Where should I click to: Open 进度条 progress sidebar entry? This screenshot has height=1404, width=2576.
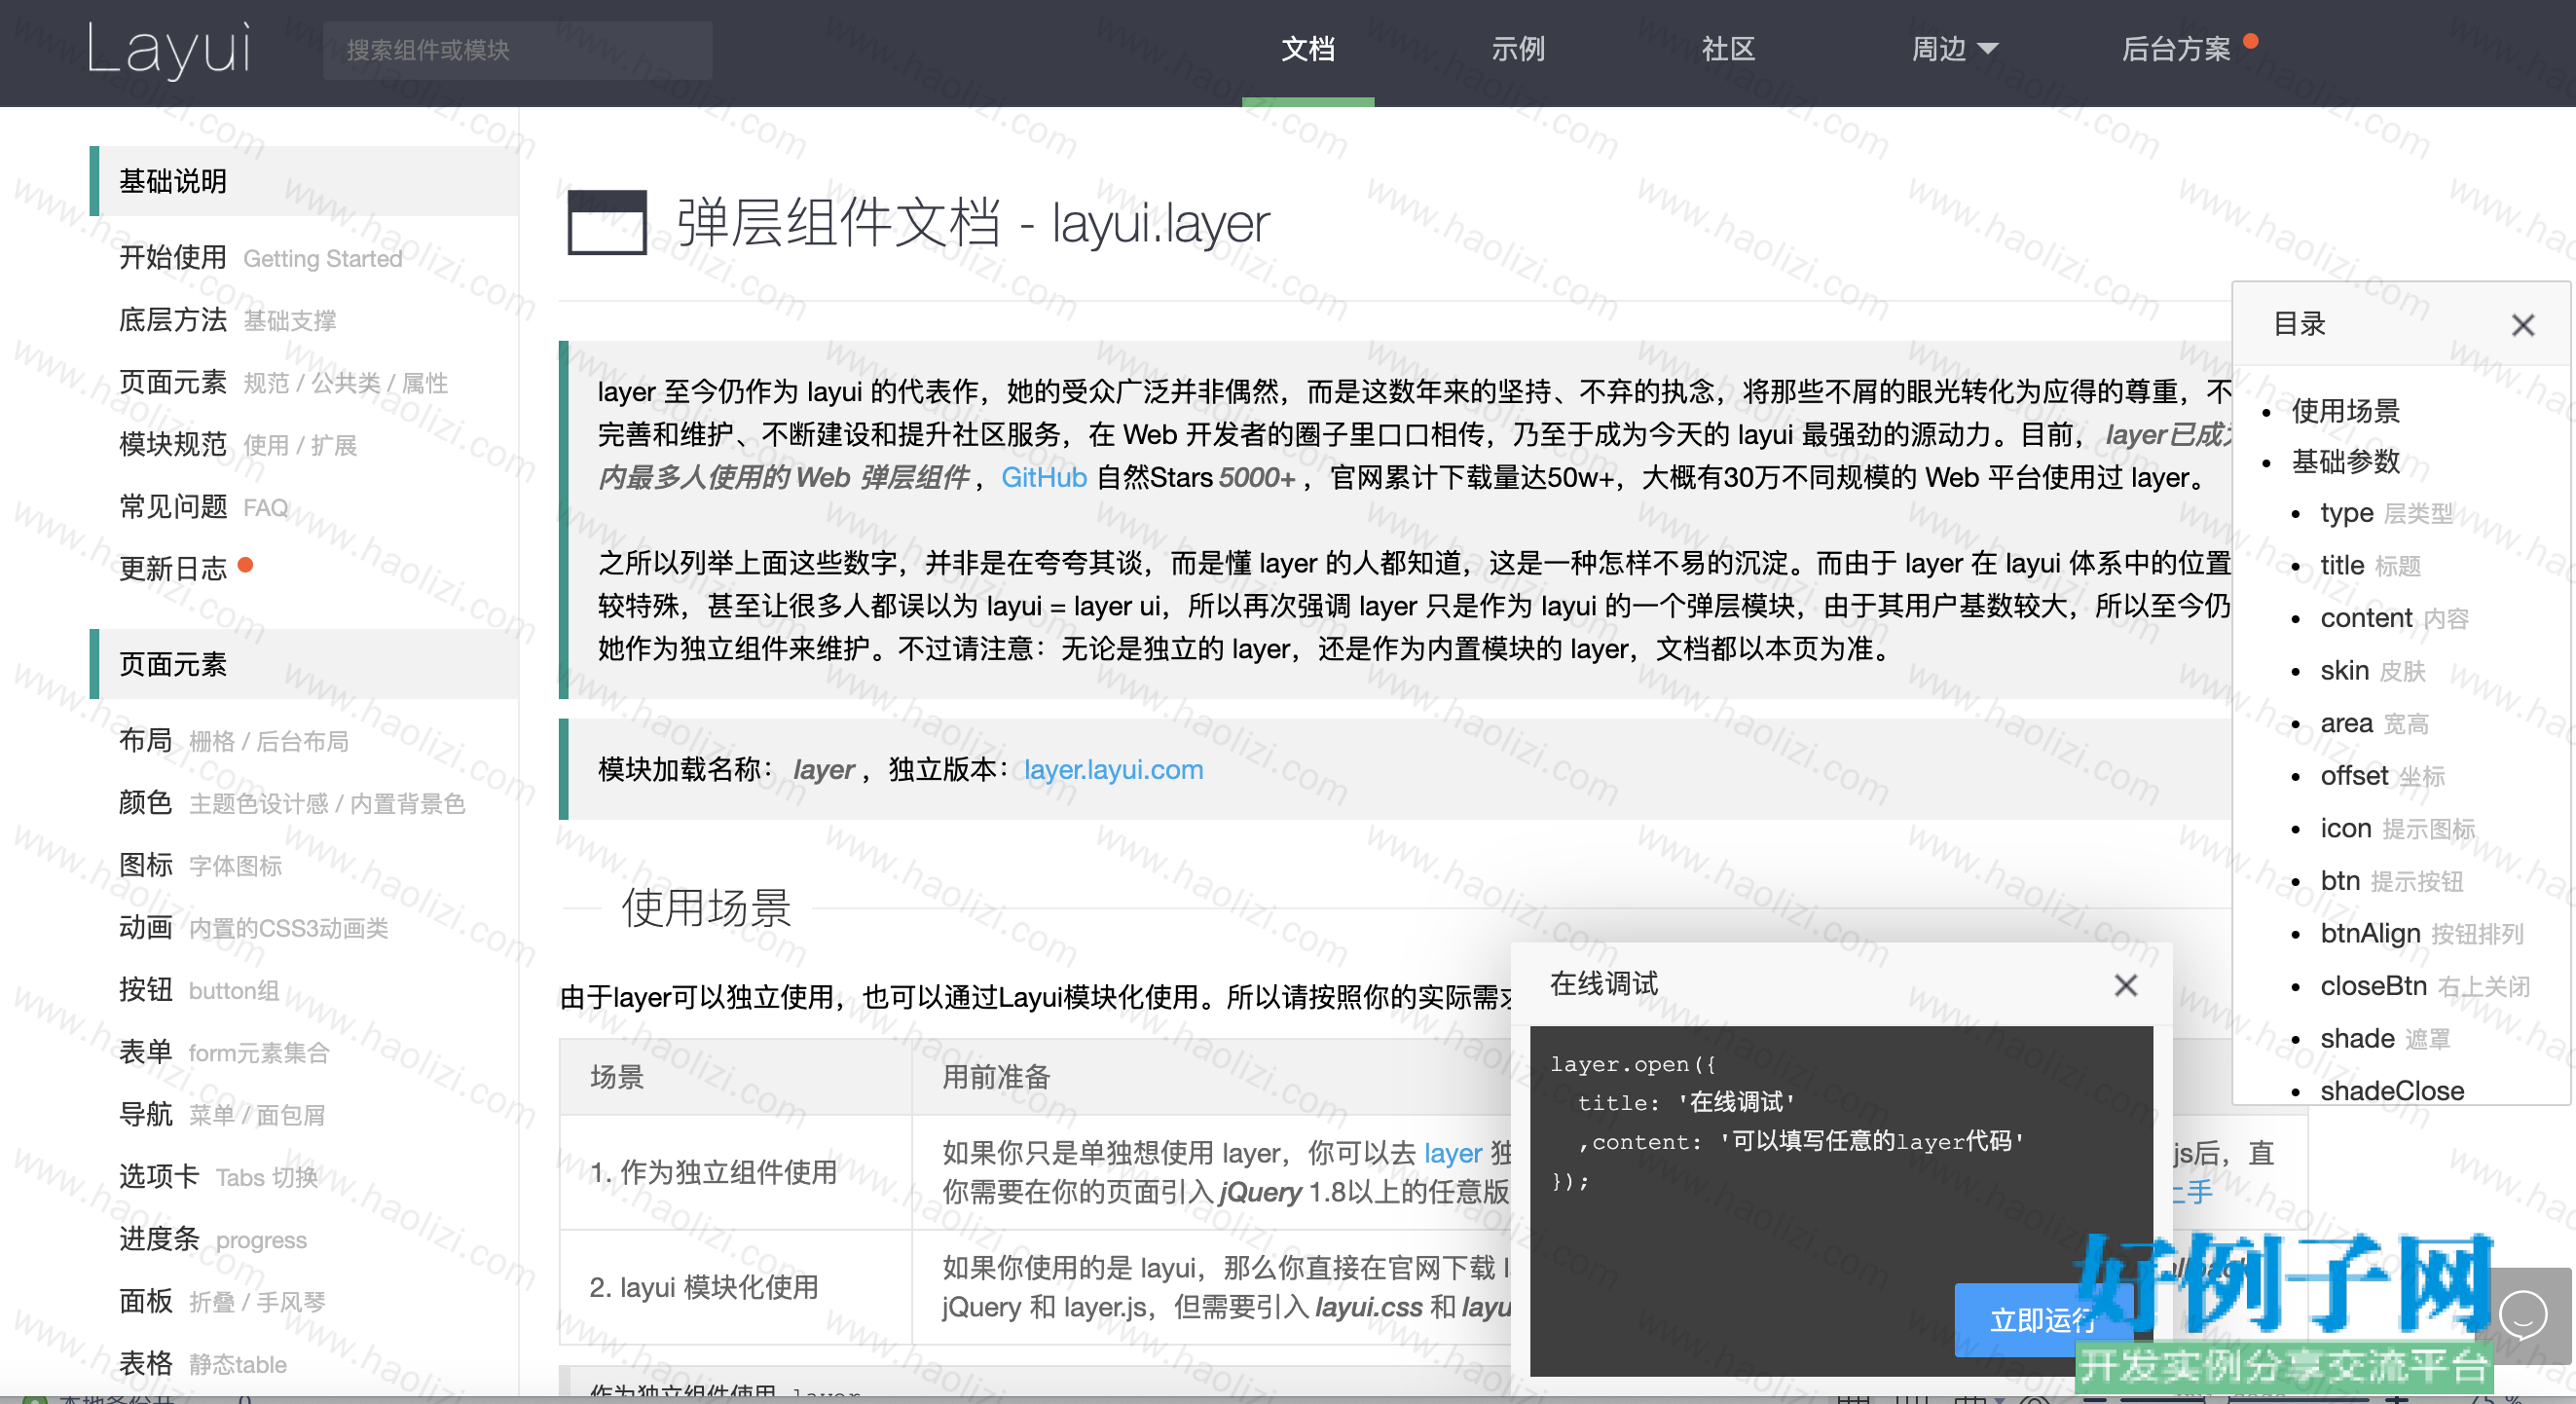click(212, 1239)
